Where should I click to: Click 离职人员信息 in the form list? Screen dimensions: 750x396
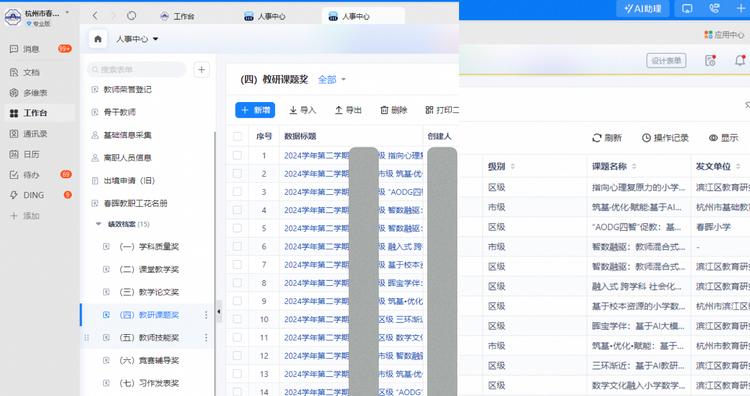[x=127, y=158]
